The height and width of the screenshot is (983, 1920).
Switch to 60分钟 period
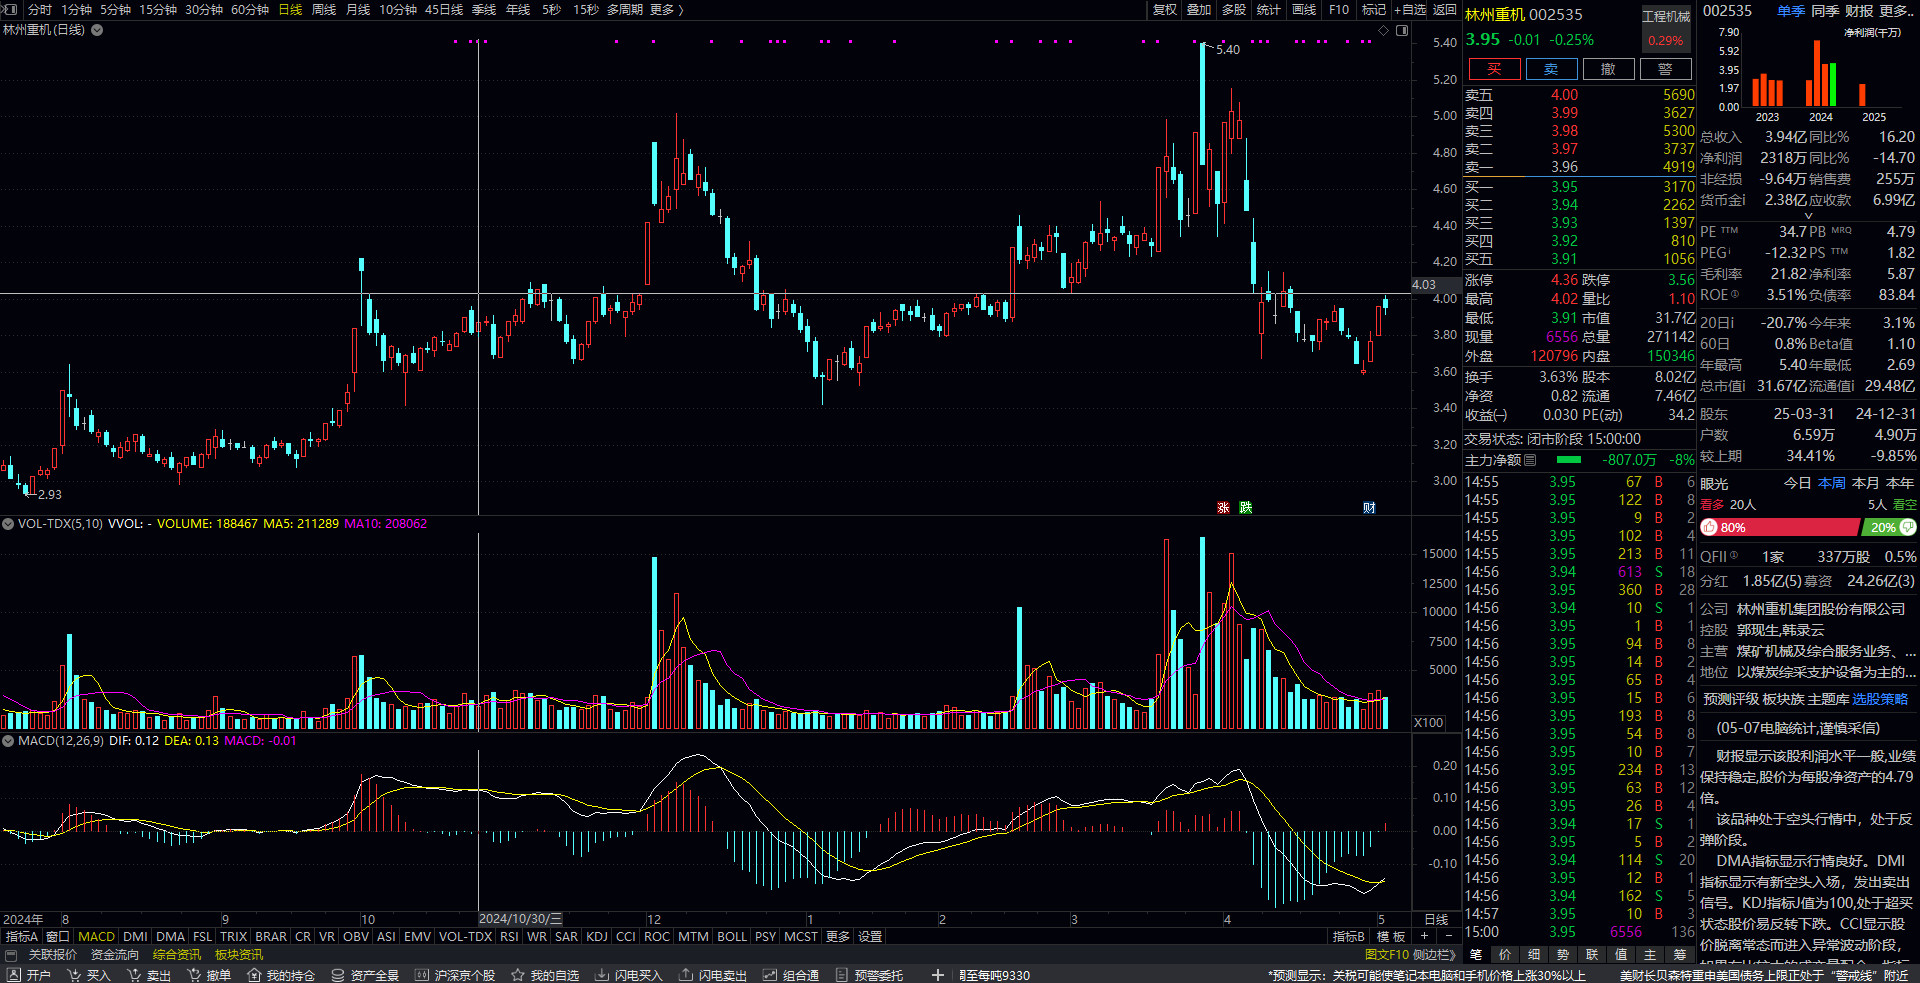pos(250,9)
